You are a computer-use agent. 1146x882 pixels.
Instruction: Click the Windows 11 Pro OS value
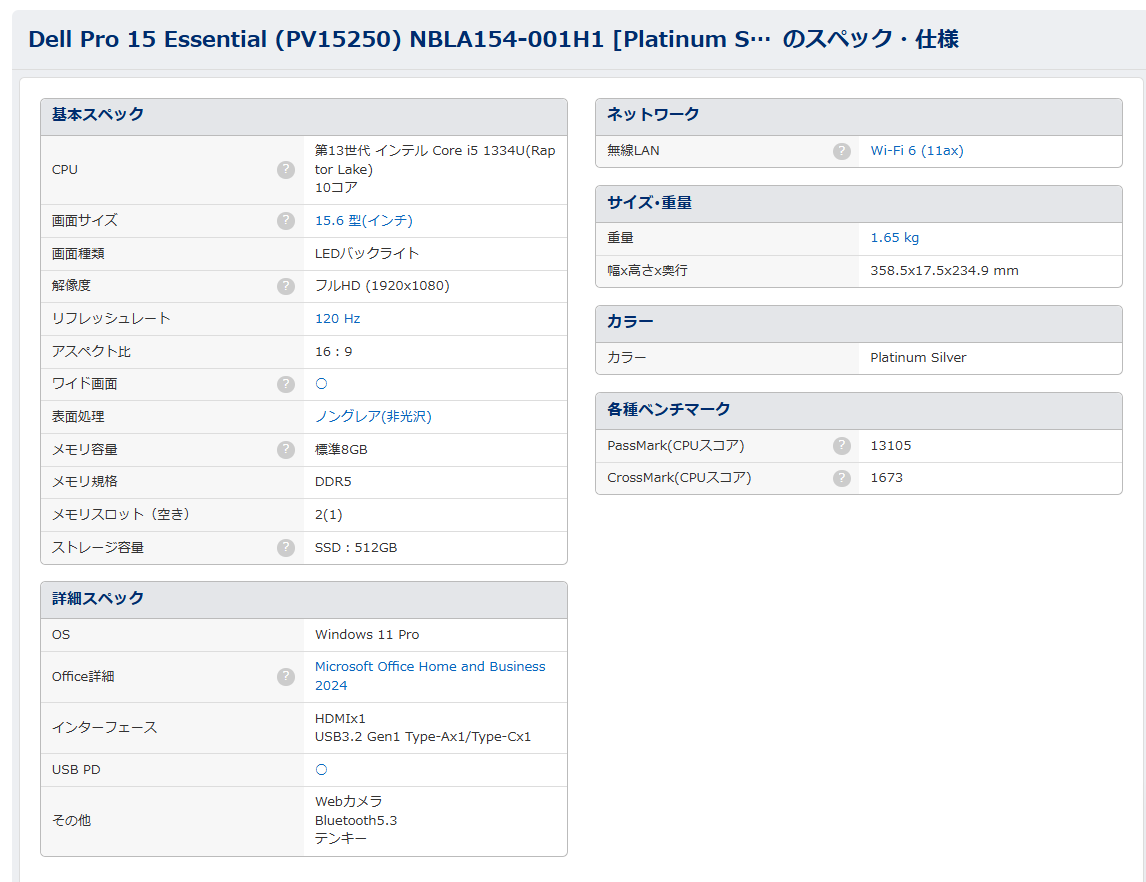click(367, 634)
